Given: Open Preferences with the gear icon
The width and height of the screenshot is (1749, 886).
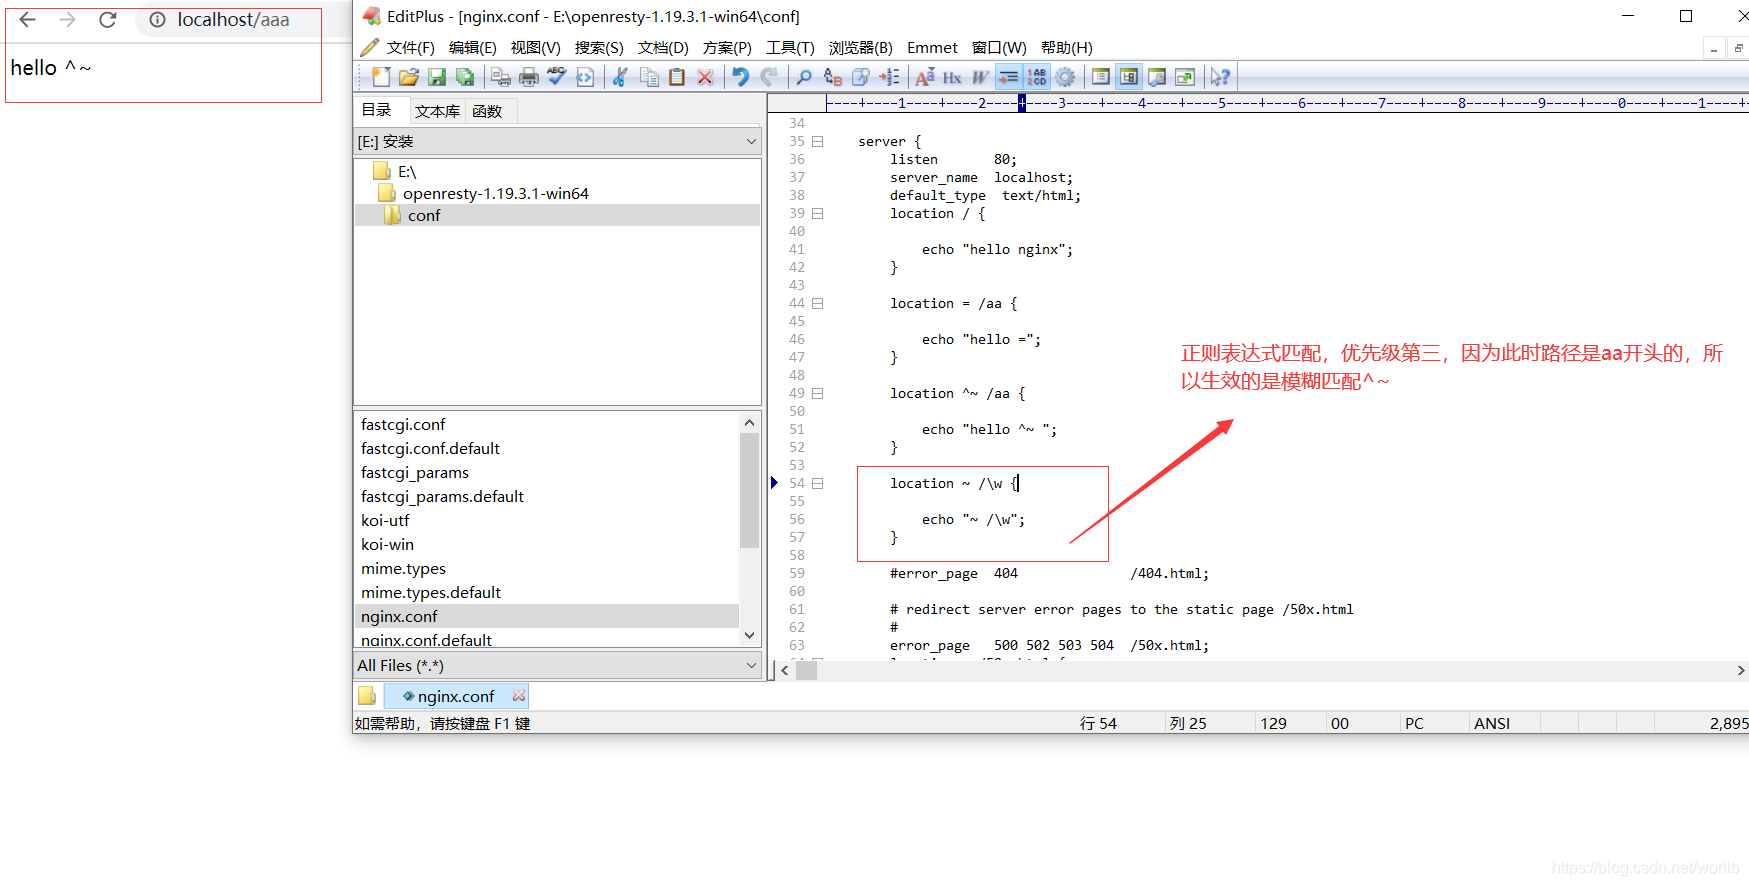Looking at the screenshot, I should pyautogui.click(x=1066, y=77).
